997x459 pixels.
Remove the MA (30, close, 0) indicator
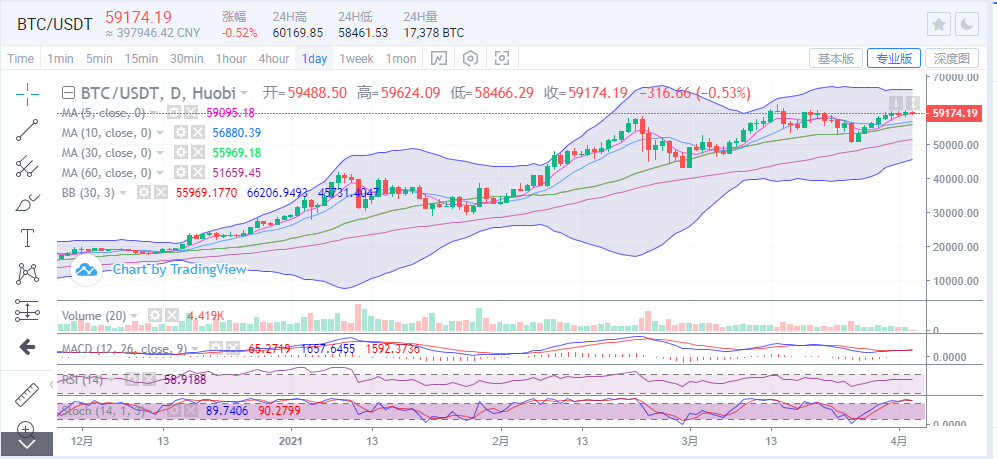[x=198, y=153]
